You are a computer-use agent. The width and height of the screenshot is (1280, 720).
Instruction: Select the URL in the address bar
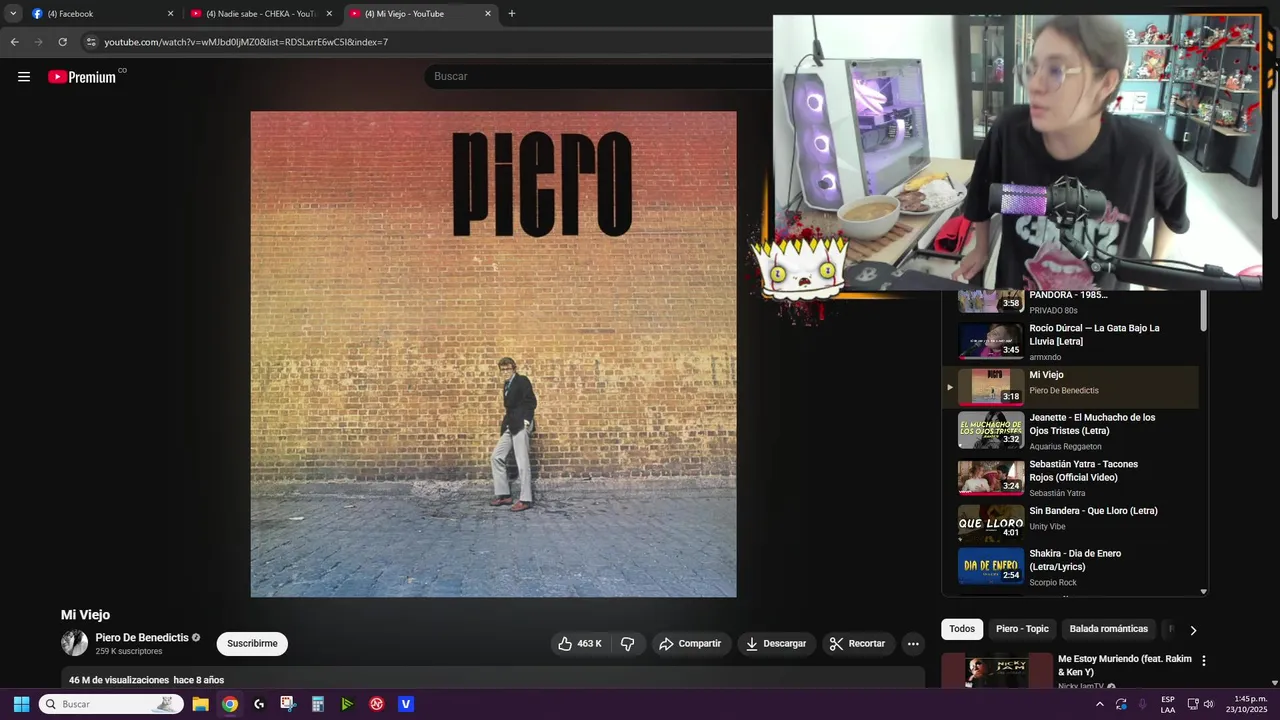[246, 42]
